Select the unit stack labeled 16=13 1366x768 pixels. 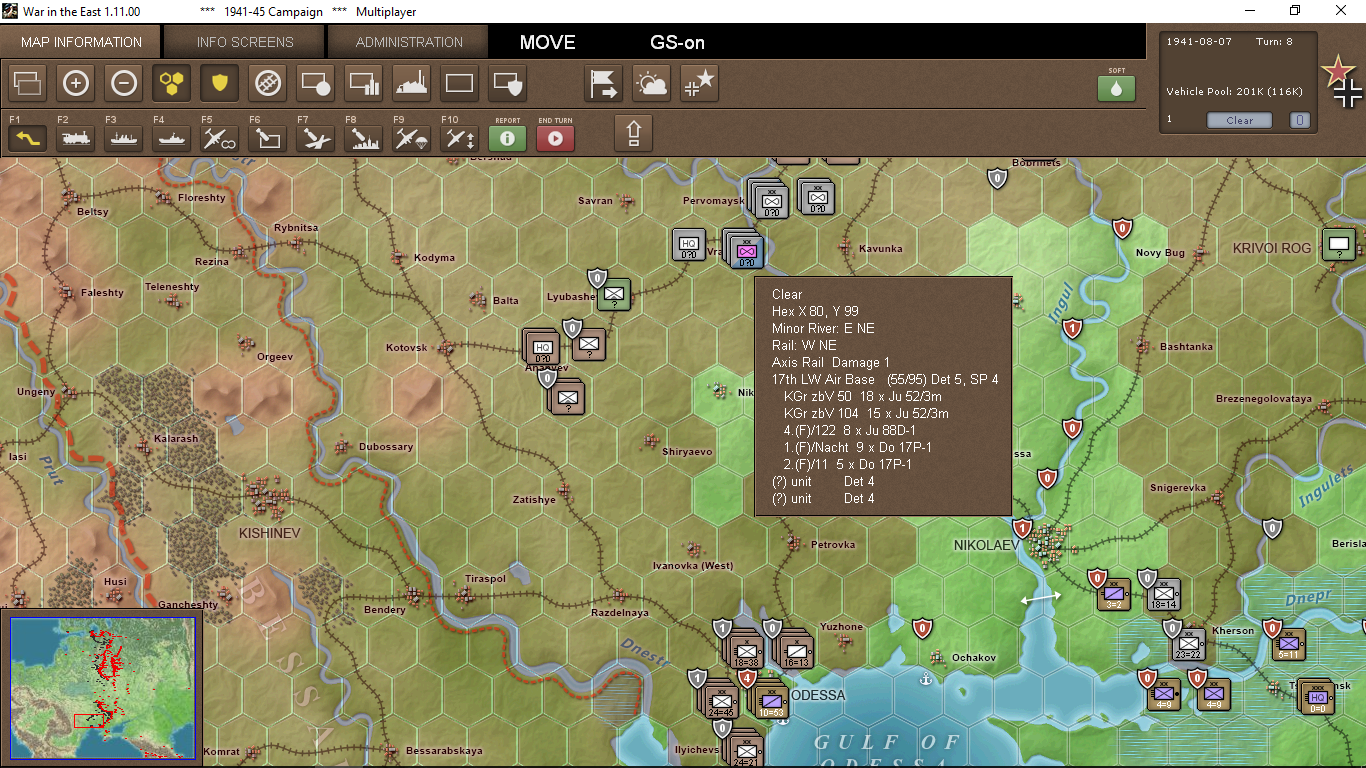click(796, 652)
